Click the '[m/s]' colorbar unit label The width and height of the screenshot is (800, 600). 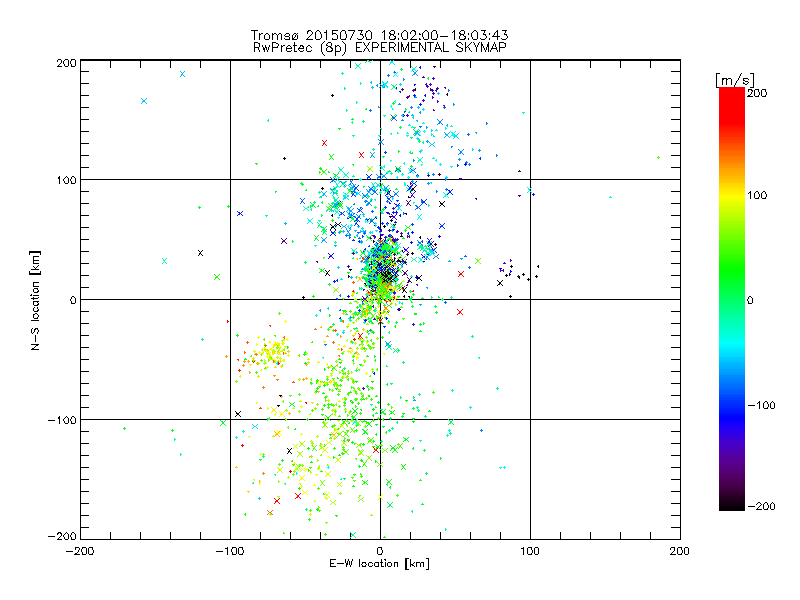pos(735,80)
